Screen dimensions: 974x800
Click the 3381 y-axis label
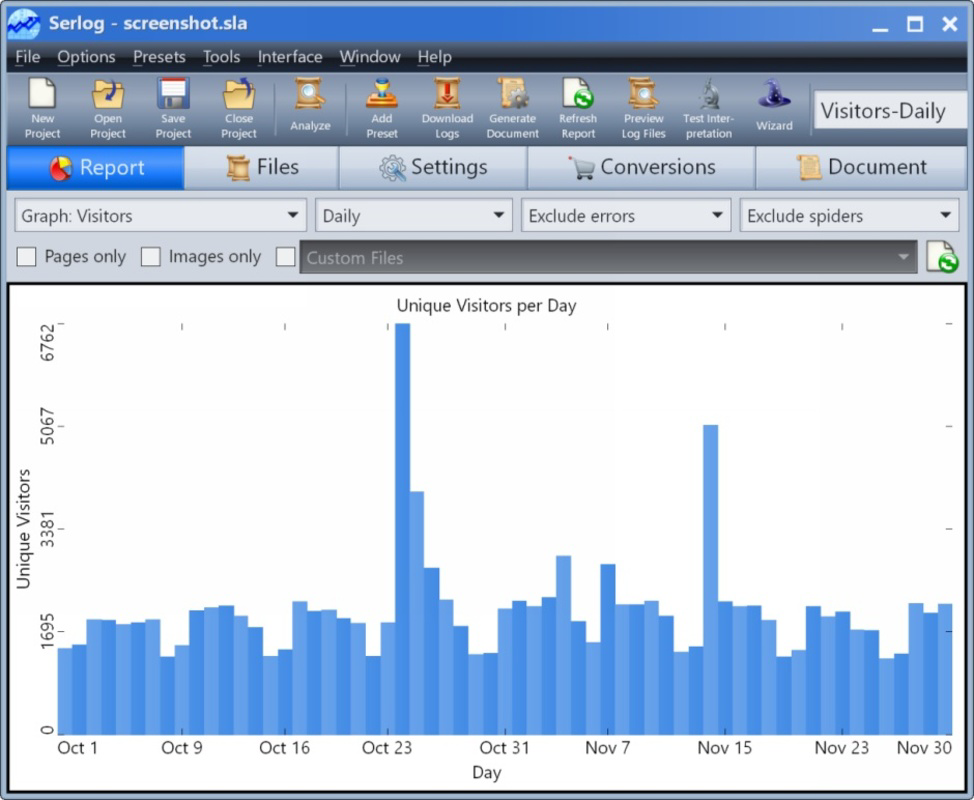click(x=47, y=529)
